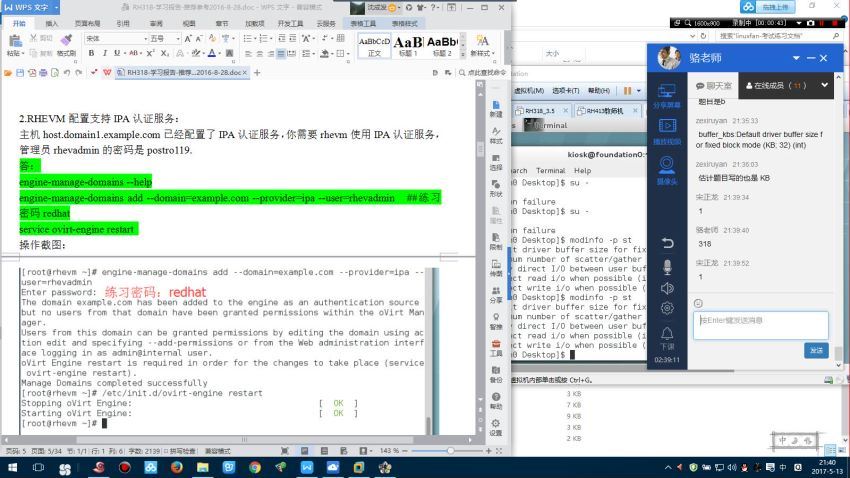The image size is (850, 478).
Task: Click the undo arrow in quick toolbar
Action: (67, 73)
